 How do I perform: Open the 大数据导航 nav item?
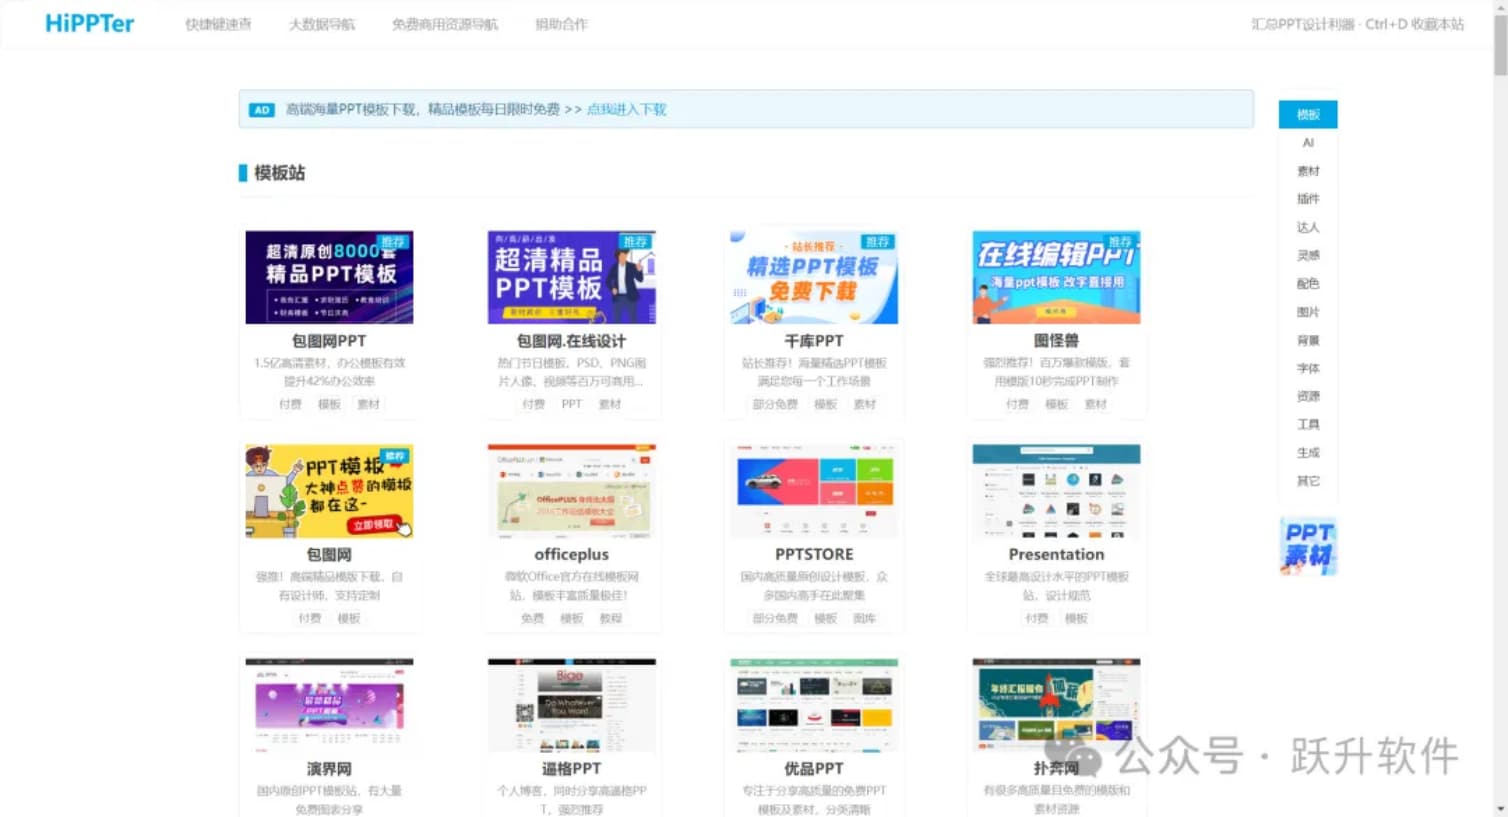point(322,24)
